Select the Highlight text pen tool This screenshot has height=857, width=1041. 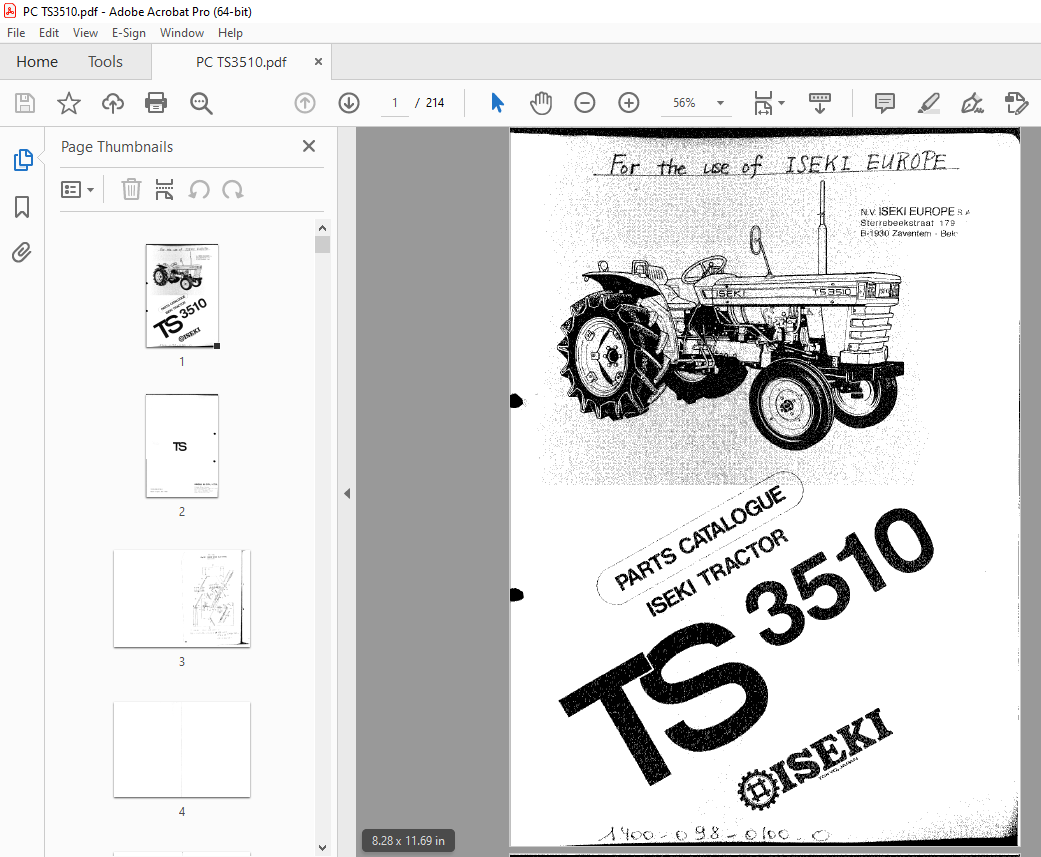929,103
